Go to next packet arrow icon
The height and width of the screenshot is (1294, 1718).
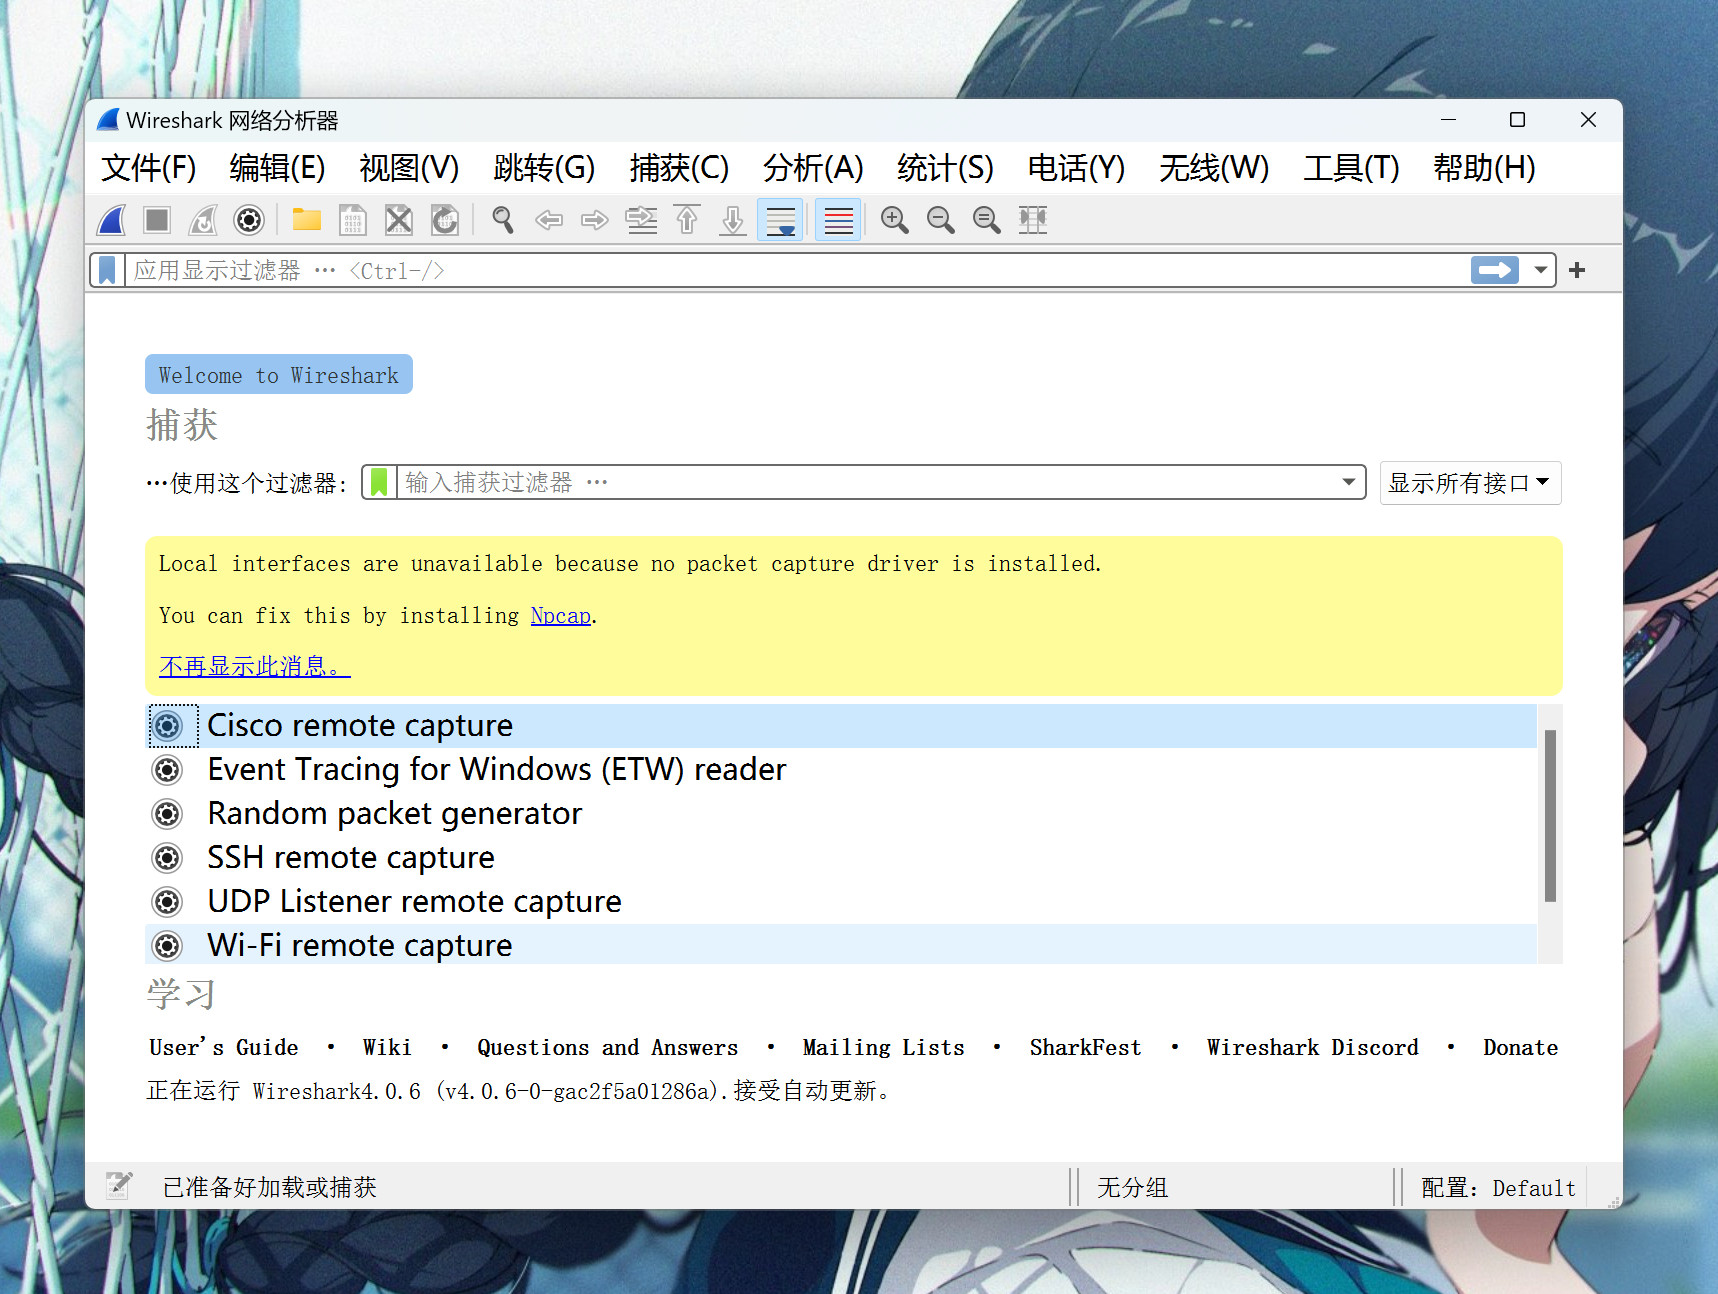click(595, 220)
